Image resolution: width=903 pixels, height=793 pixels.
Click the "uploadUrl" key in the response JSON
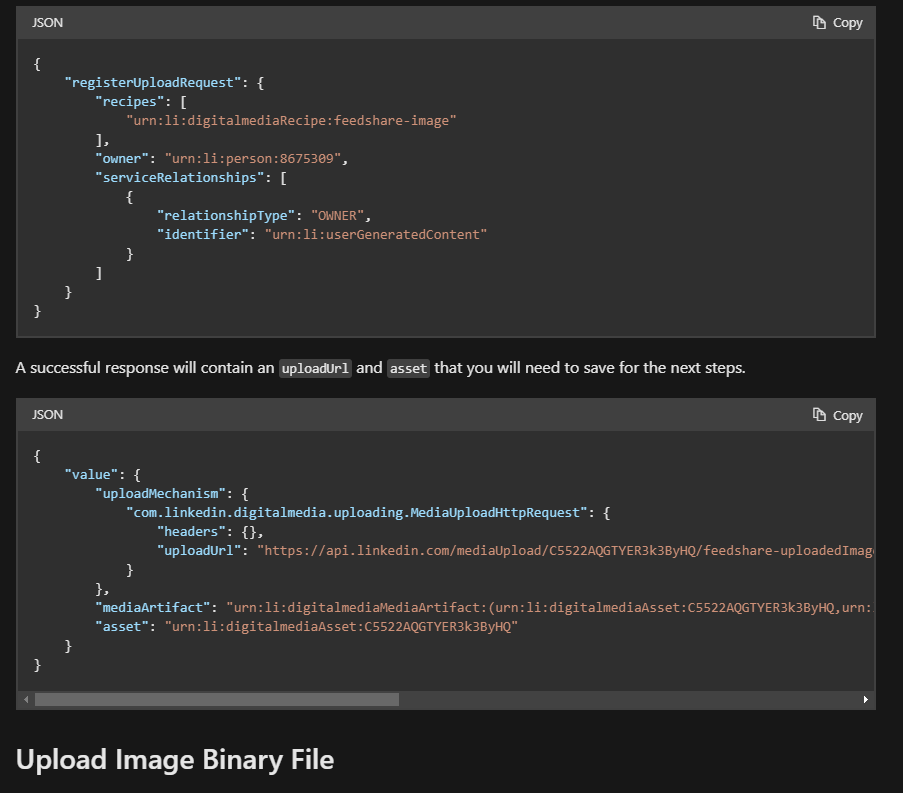pos(199,551)
